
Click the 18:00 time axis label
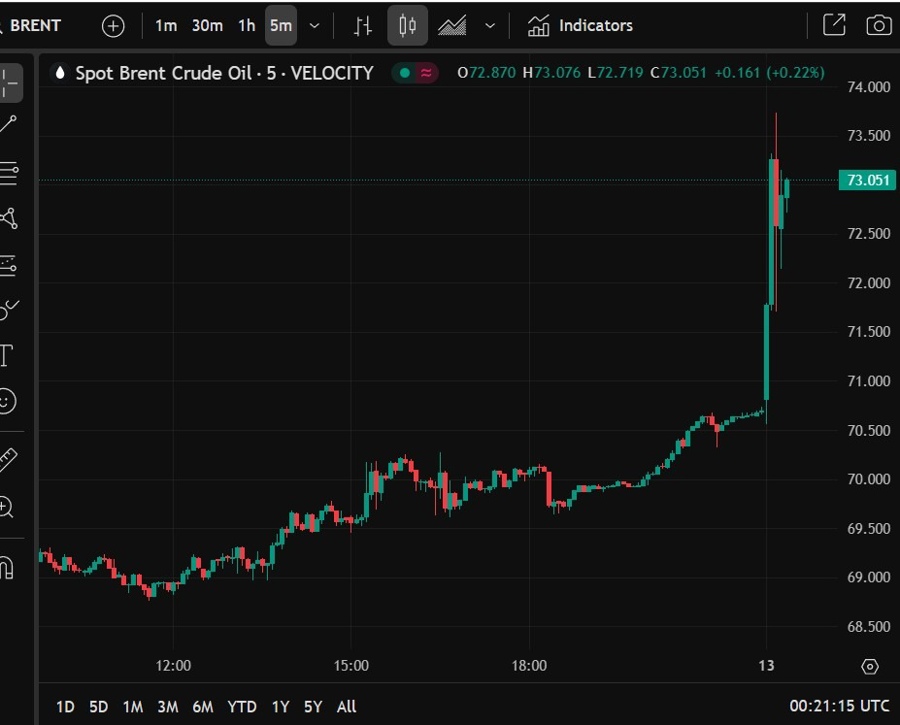(x=529, y=666)
